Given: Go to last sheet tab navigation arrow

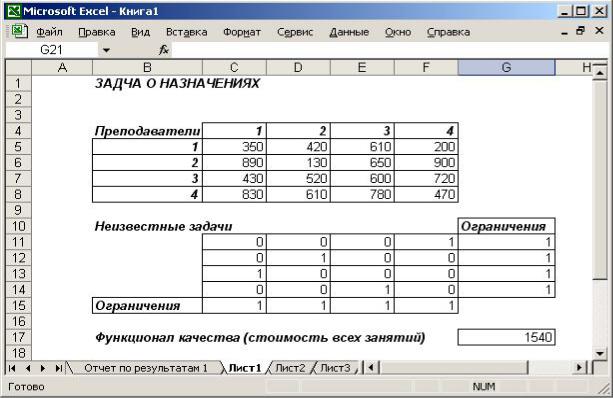Looking at the screenshot, I should (59, 368).
